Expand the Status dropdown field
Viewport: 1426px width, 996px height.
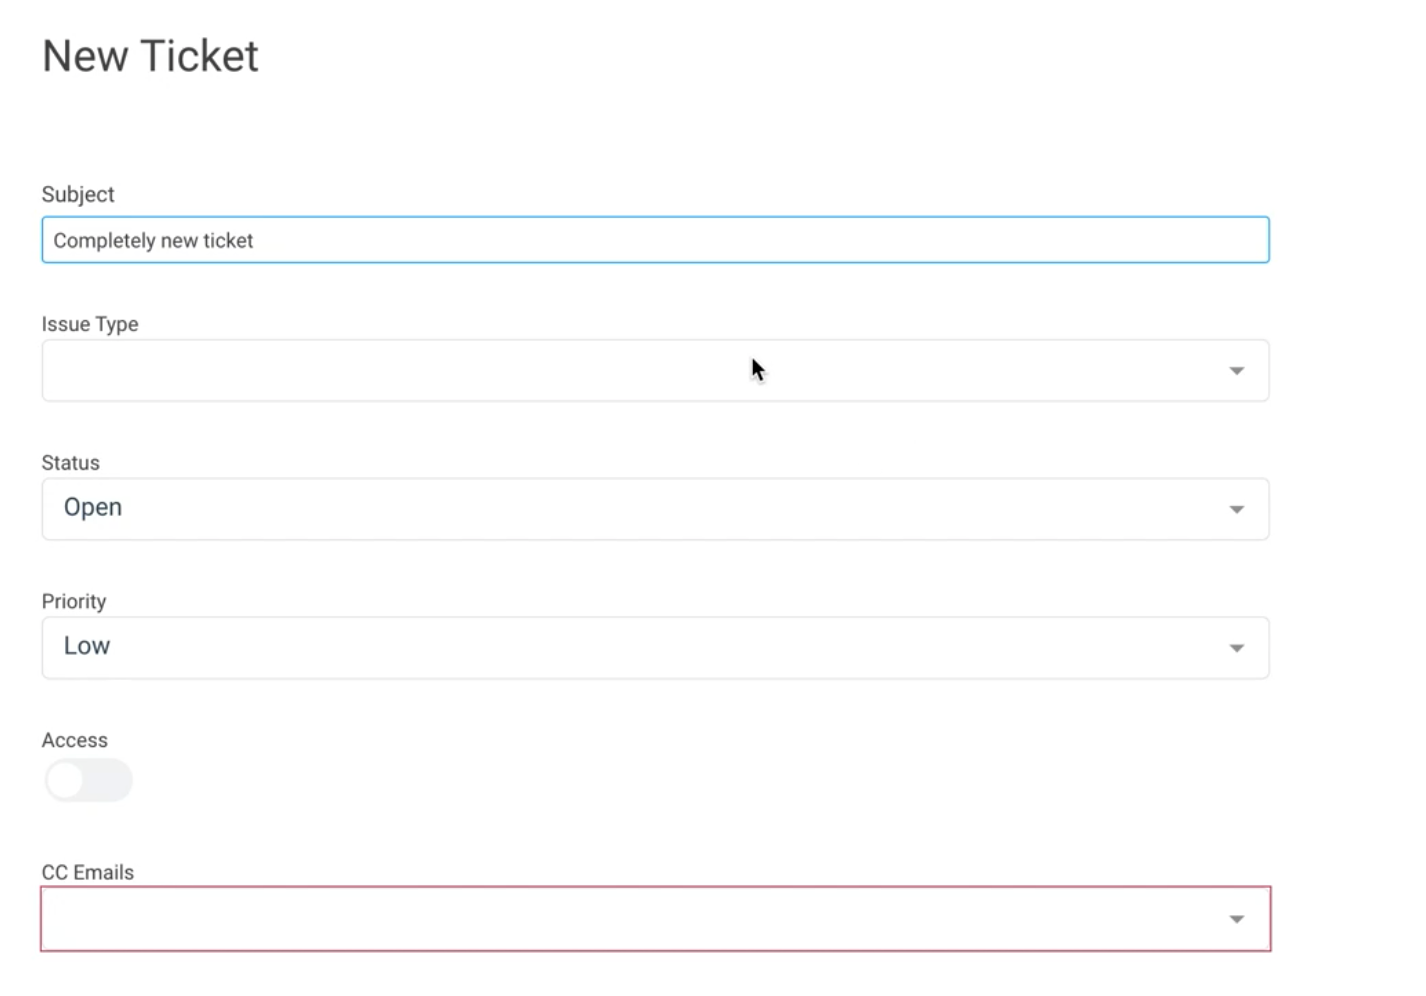click(600, 509)
